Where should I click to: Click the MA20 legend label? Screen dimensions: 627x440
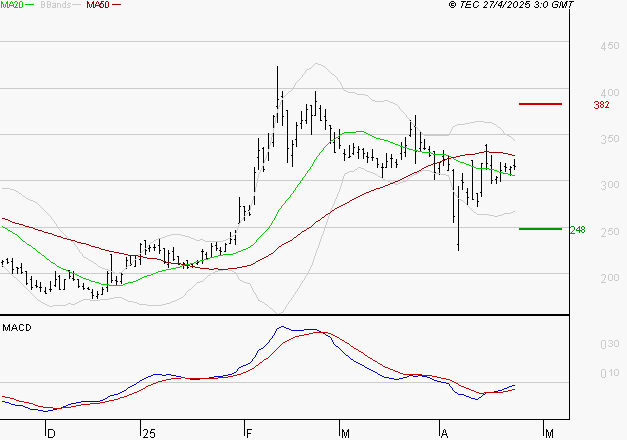12,5
